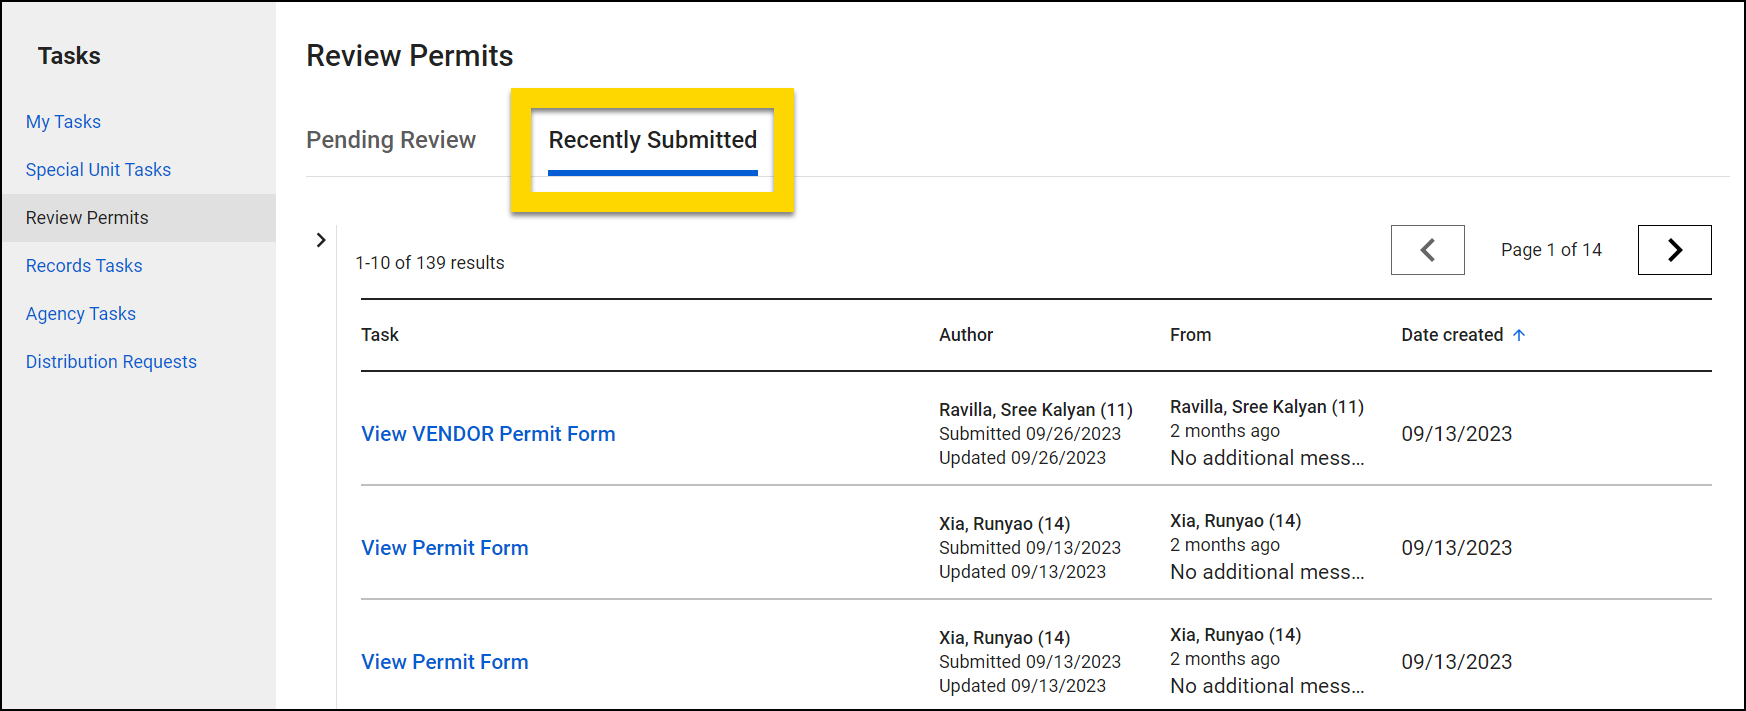Screen dimensions: 1746x711
Task: Expand the collapsed filter panel chevron
Action: click(x=321, y=240)
